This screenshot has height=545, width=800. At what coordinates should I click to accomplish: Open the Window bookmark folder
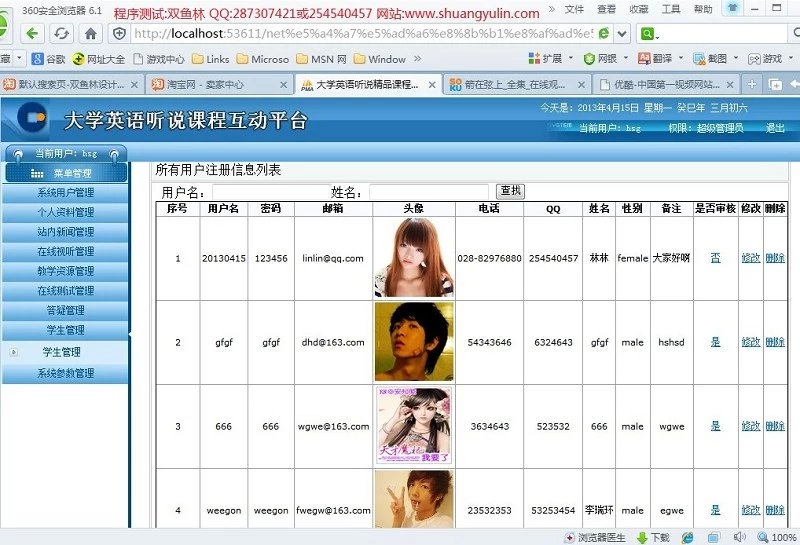380,59
